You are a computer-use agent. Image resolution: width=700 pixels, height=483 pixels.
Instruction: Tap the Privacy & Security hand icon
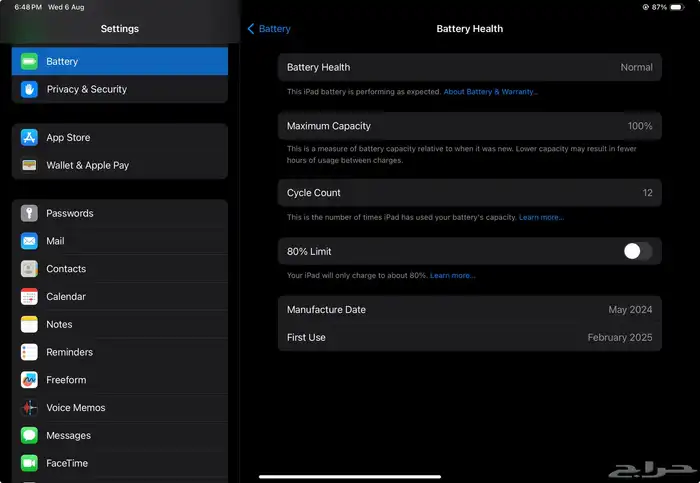pyautogui.click(x=29, y=89)
